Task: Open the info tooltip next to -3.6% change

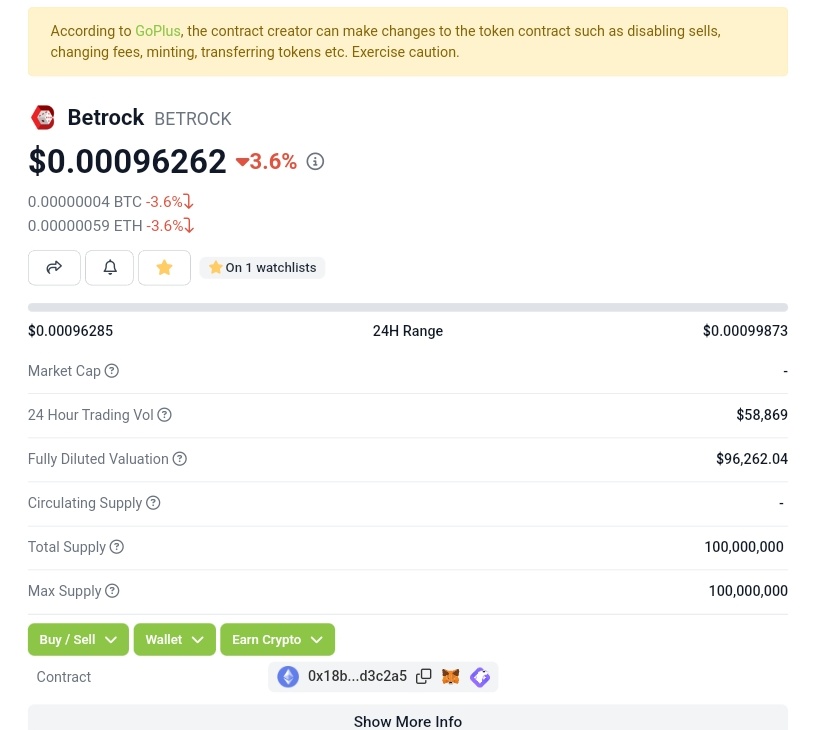Action: [315, 161]
